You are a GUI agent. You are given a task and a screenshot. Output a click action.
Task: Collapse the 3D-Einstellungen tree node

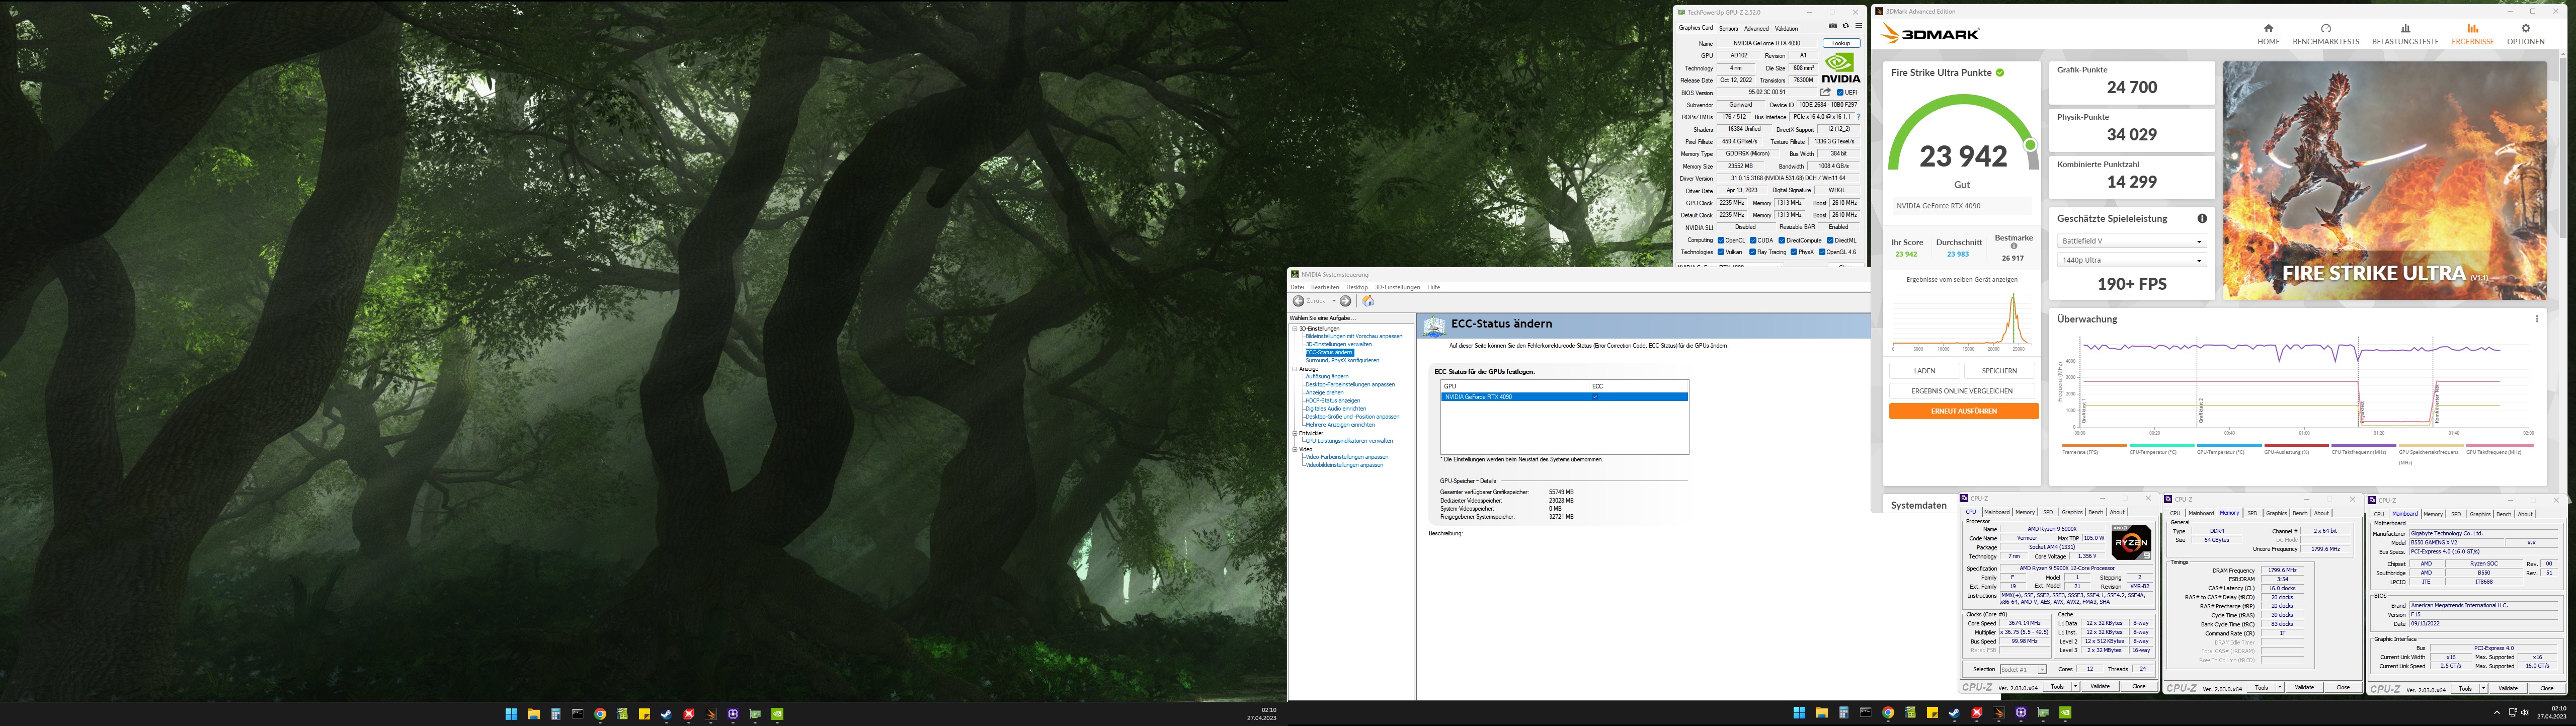coord(1294,328)
